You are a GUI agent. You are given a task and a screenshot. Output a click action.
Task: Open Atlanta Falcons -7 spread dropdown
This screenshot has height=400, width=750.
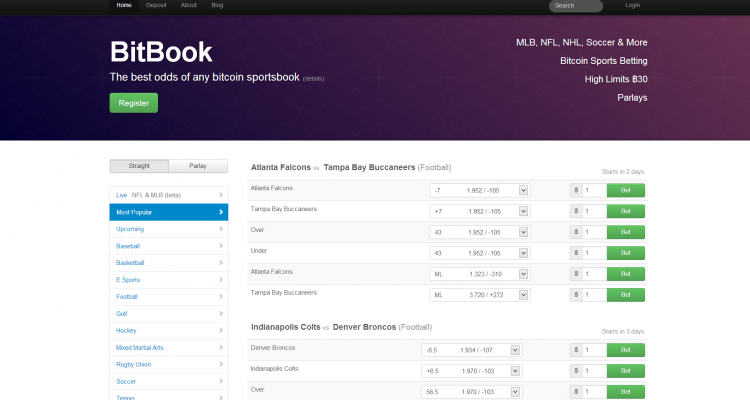480,190
